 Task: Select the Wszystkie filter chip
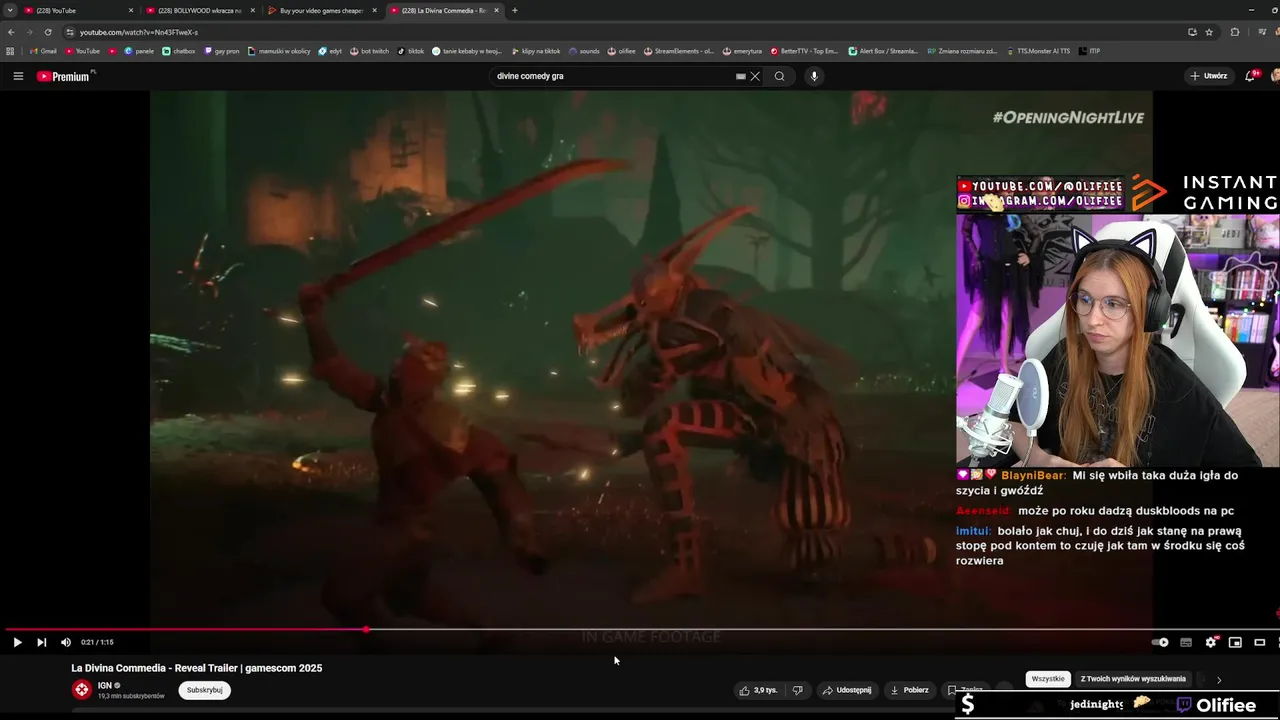[1048, 679]
